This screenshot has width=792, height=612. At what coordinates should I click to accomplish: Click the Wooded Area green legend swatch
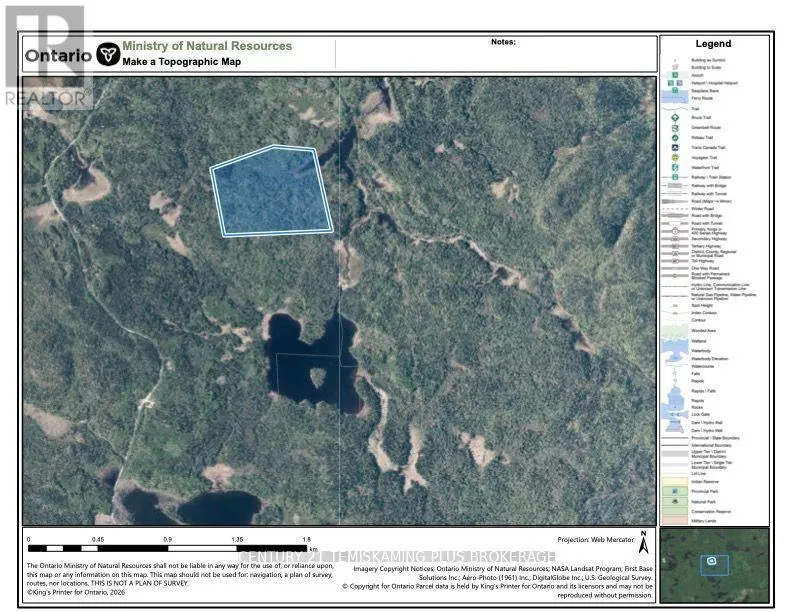pyautogui.click(x=675, y=331)
